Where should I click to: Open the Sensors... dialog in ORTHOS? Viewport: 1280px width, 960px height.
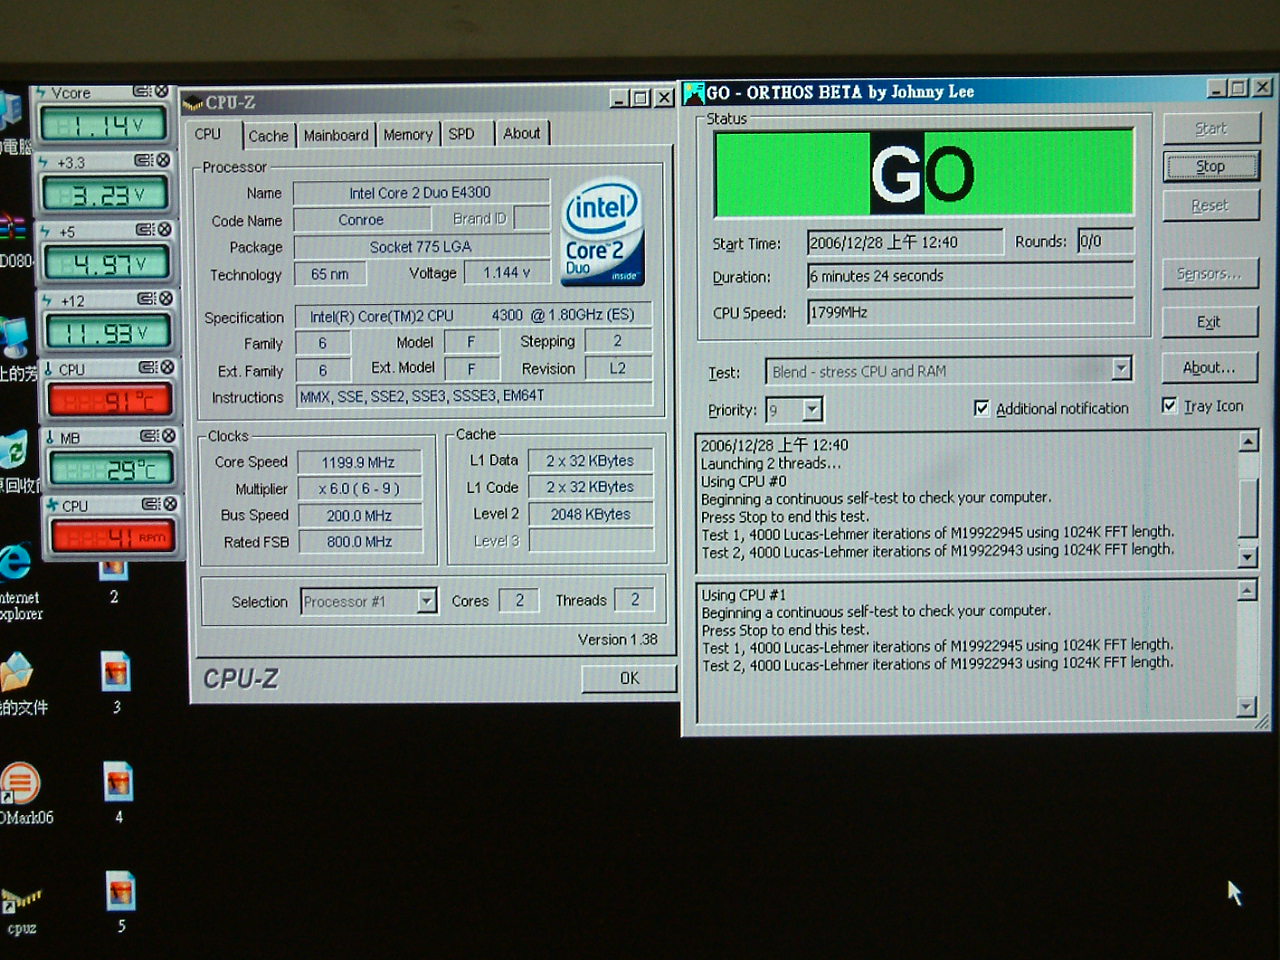tap(1210, 273)
